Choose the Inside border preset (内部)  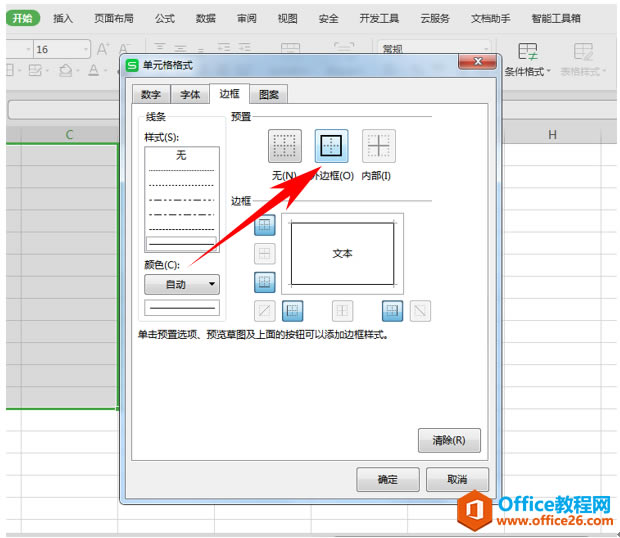coord(378,146)
